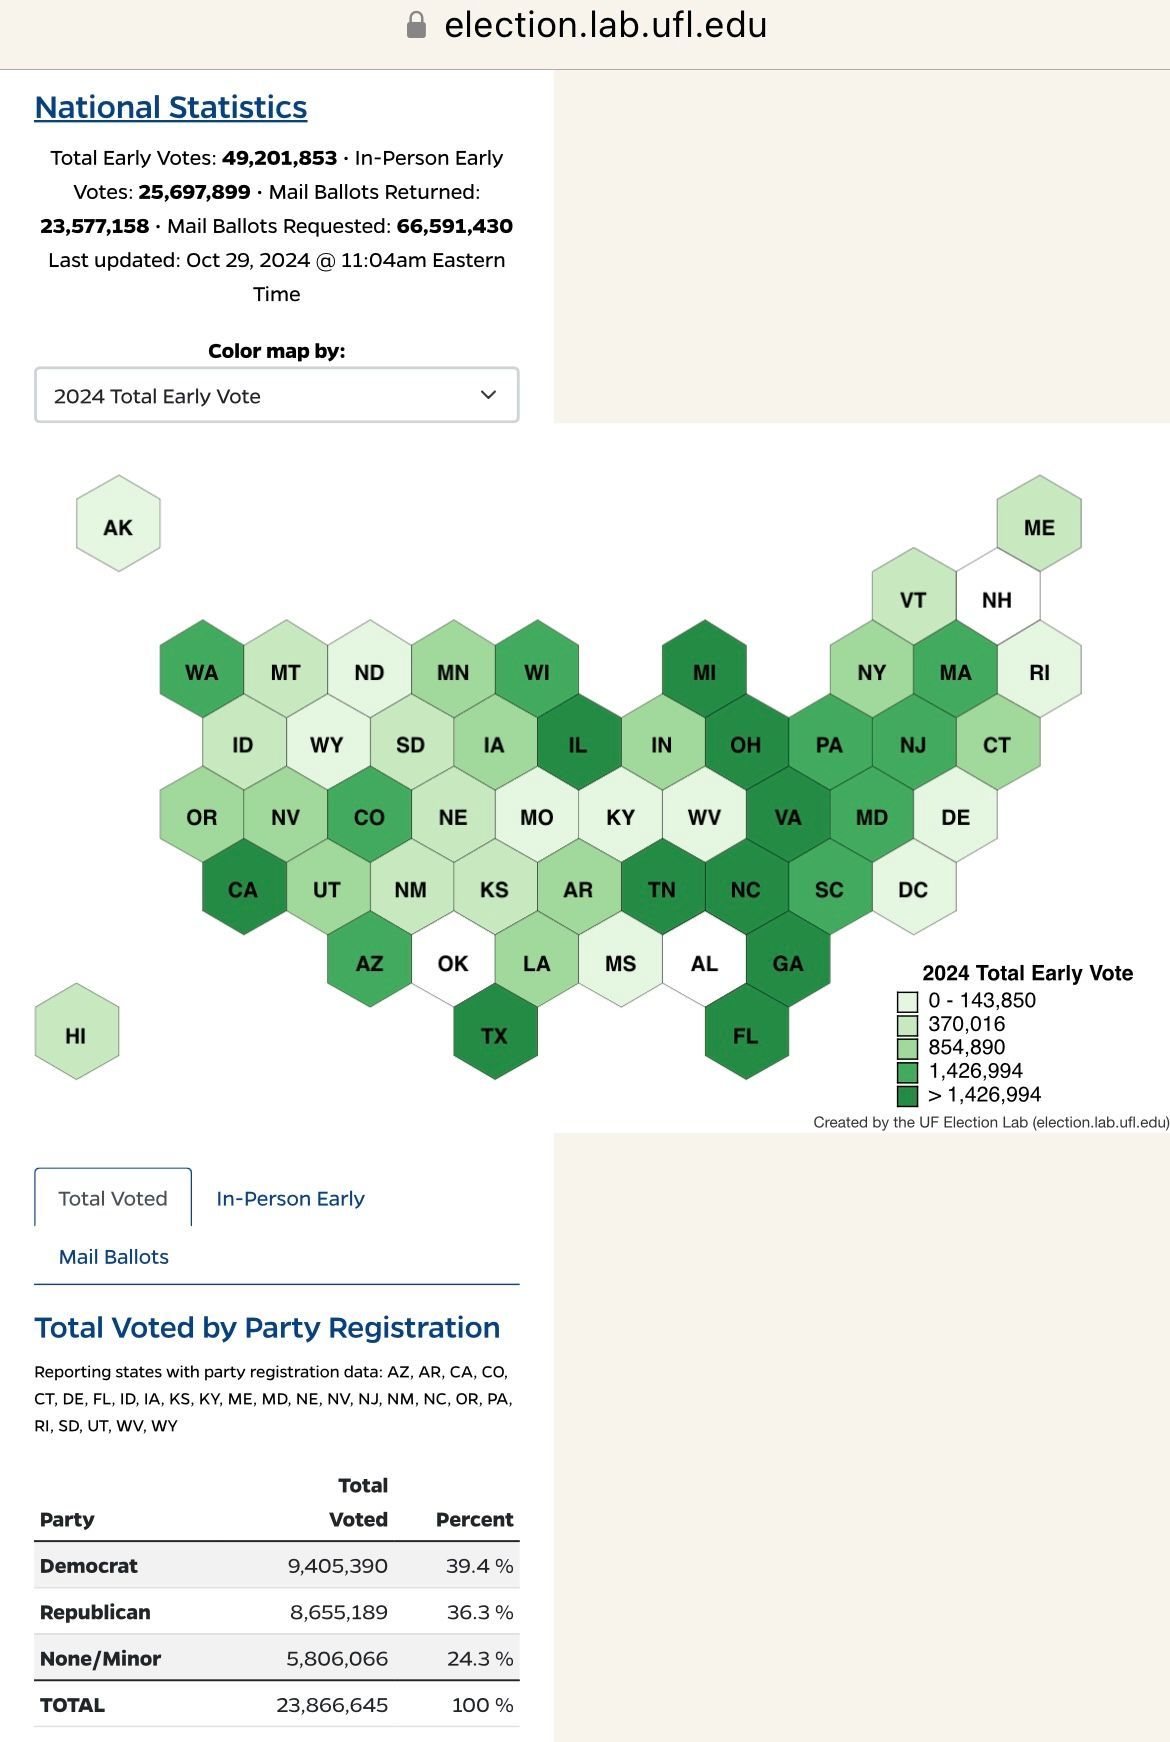Click the Michigan hexagon tile
Viewport: 1170px width, 1742px height.
coord(704,672)
